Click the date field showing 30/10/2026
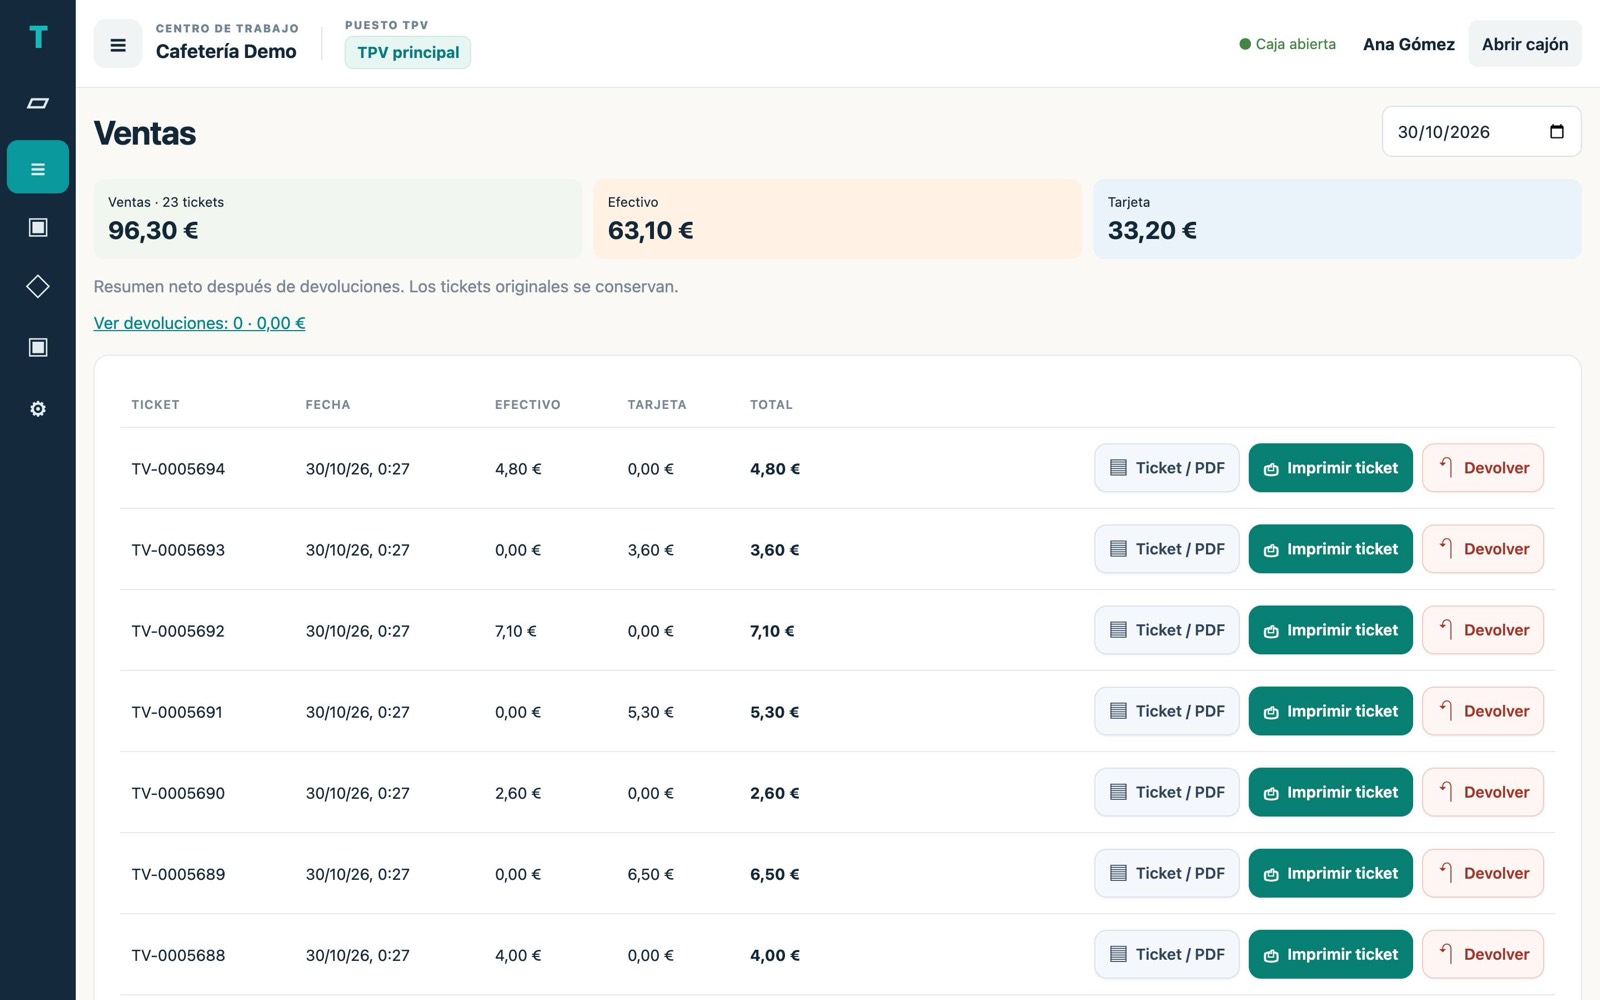 [x=1481, y=132]
